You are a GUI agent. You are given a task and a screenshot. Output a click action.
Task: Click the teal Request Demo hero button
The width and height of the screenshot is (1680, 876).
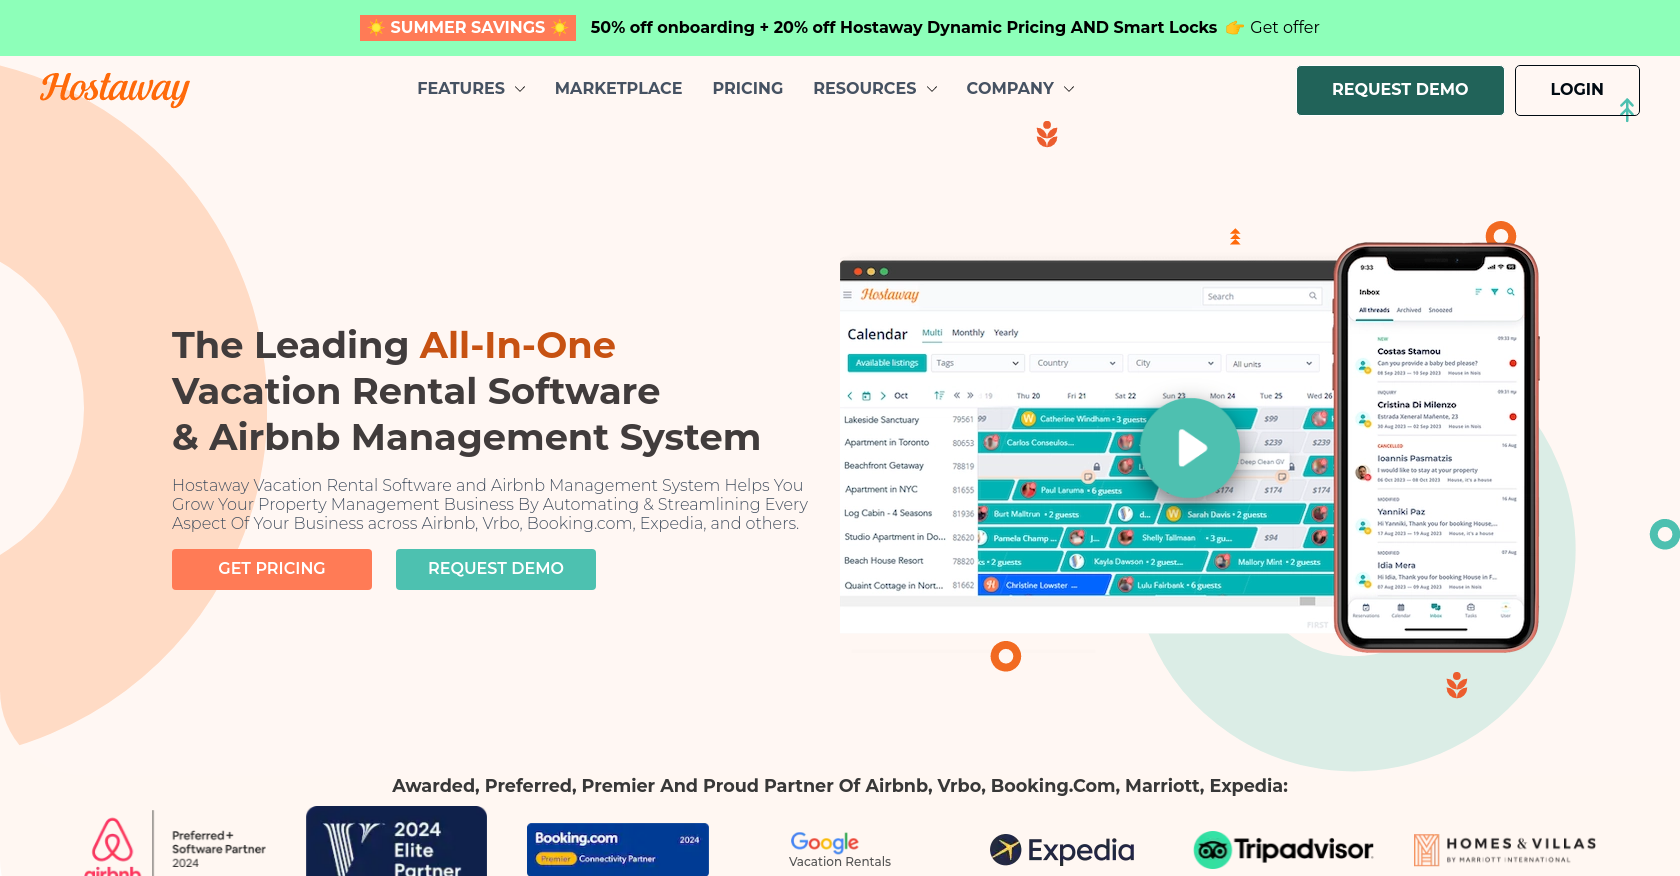(x=496, y=569)
